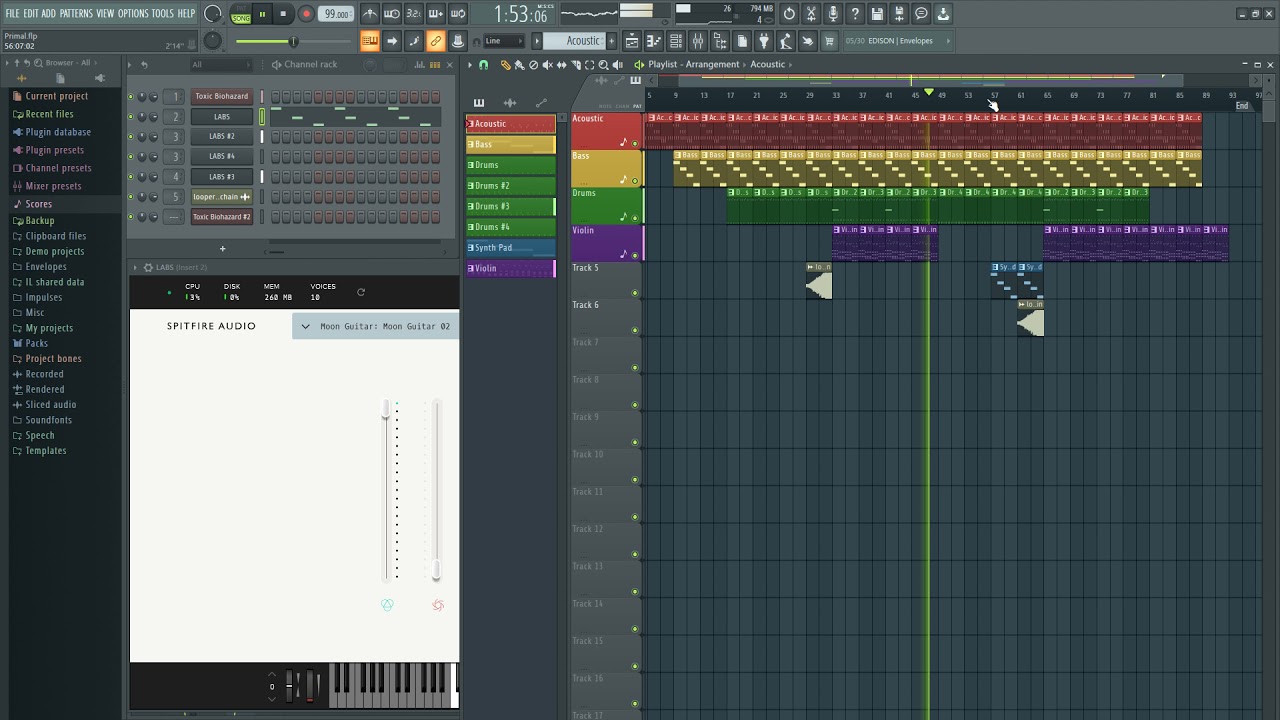
Task: Click the LABS expression vertical slider
Action: (386, 490)
